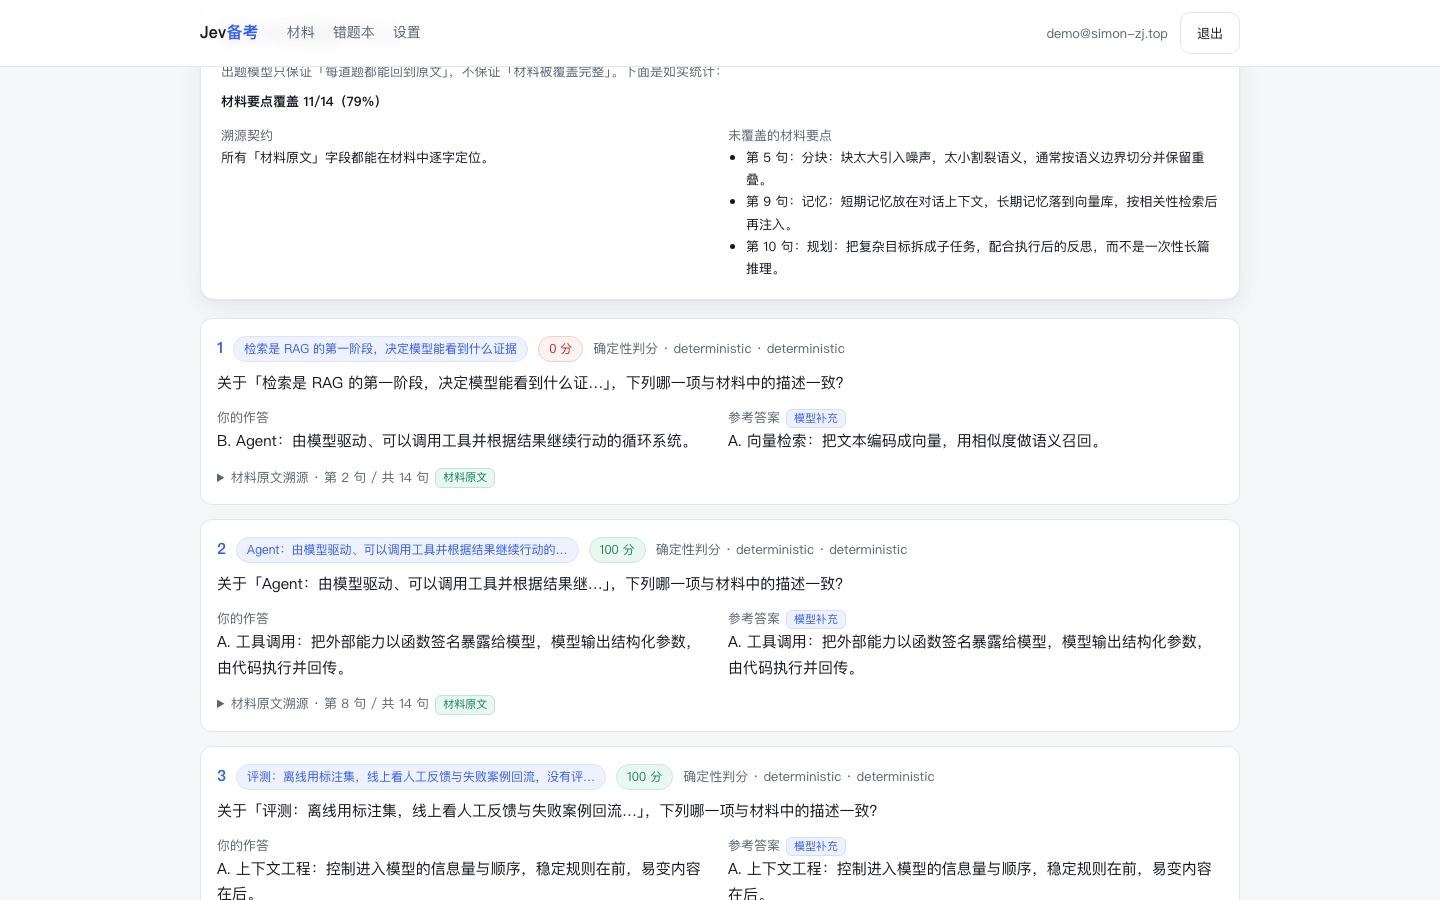Click the 检索是 RAG 的第一阶段 topic tag
The width and height of the screenshot is (1440, 900).
coord(380,349)
